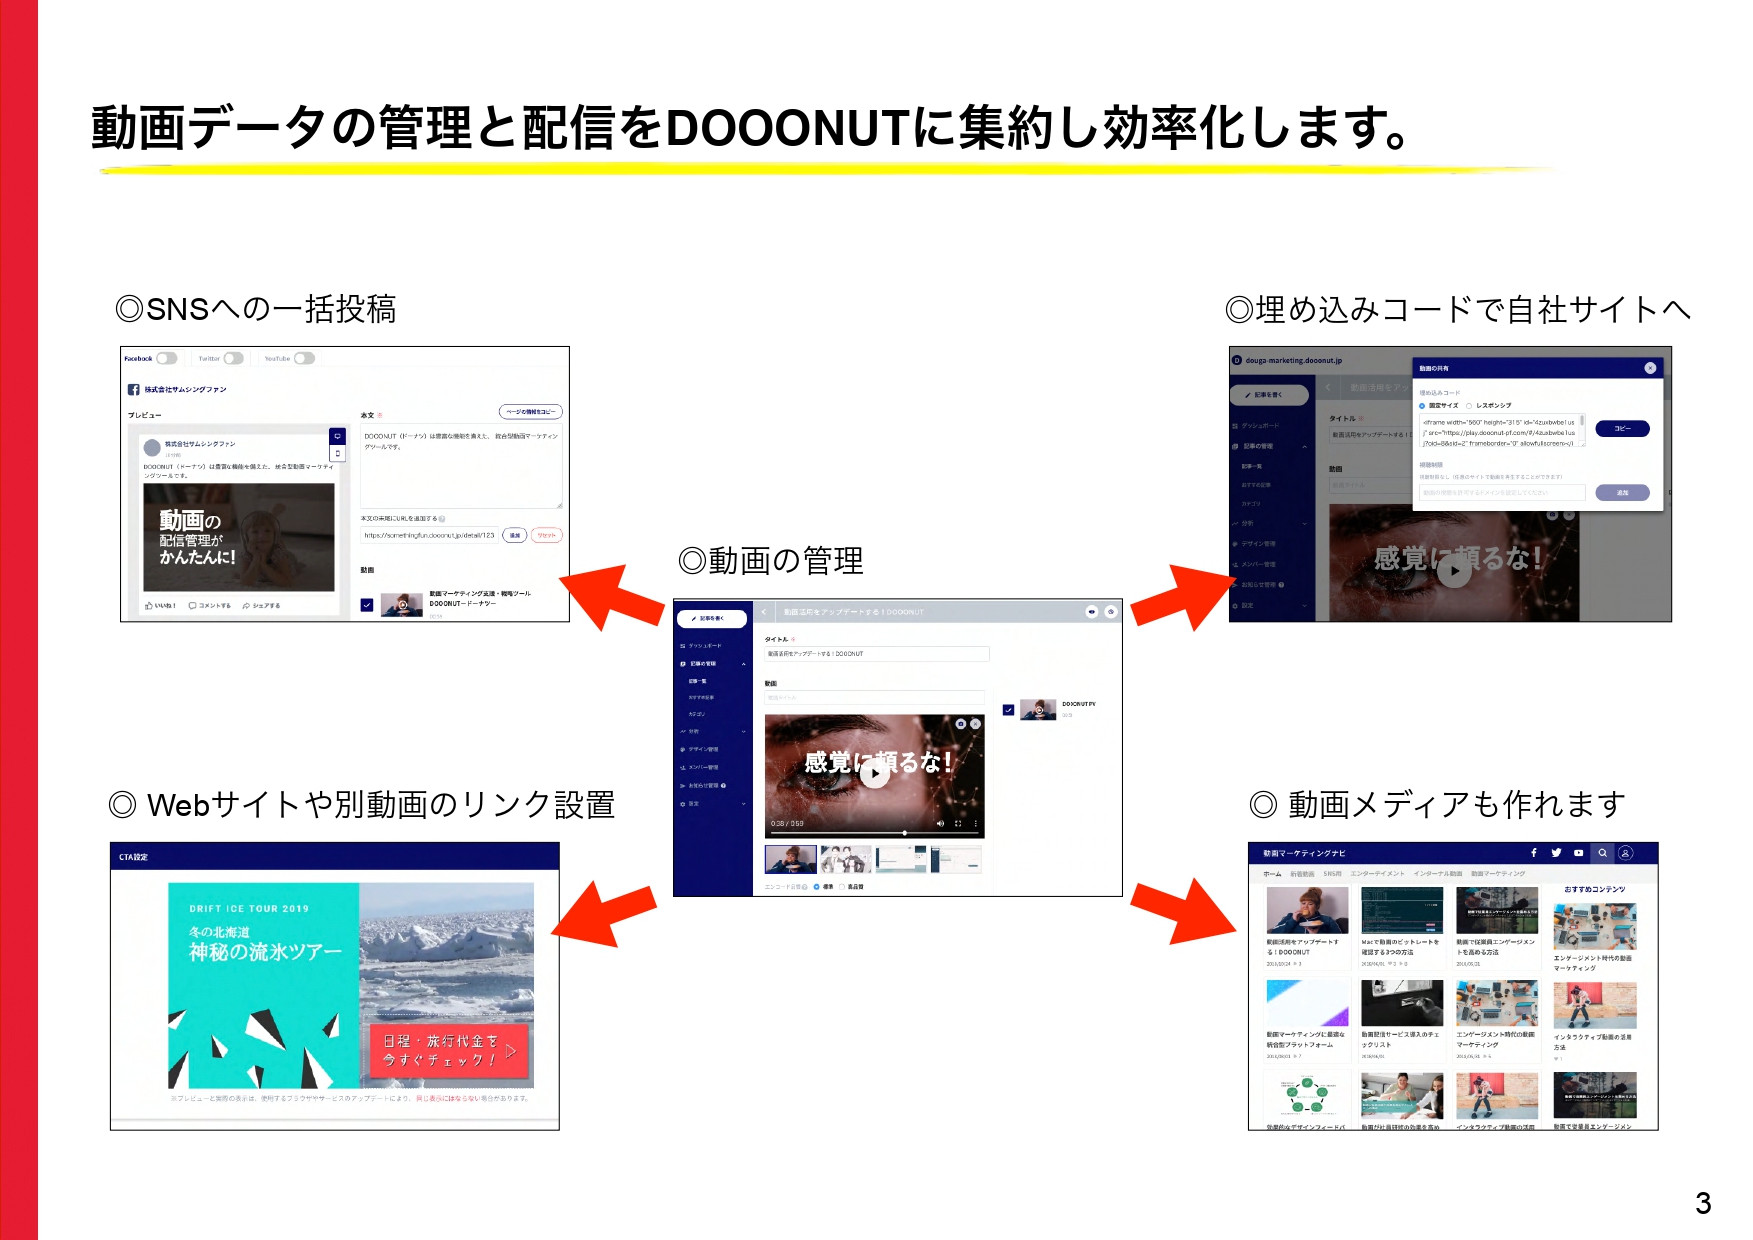The height and width of the screenshot is (1240, 1753).
Task: Enable the Facebook posting toggle
Action: click(166, 357)
